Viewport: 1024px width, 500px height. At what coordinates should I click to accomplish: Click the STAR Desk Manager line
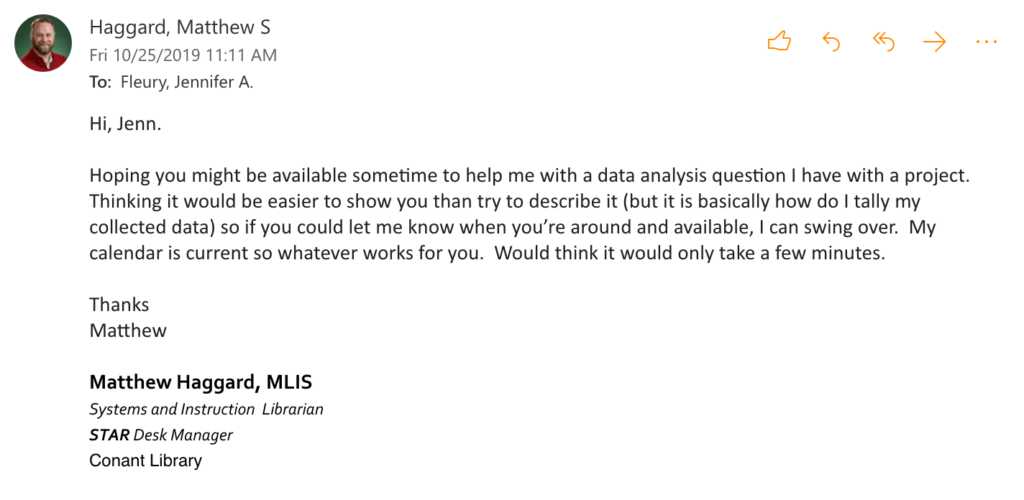click(161, 435)
